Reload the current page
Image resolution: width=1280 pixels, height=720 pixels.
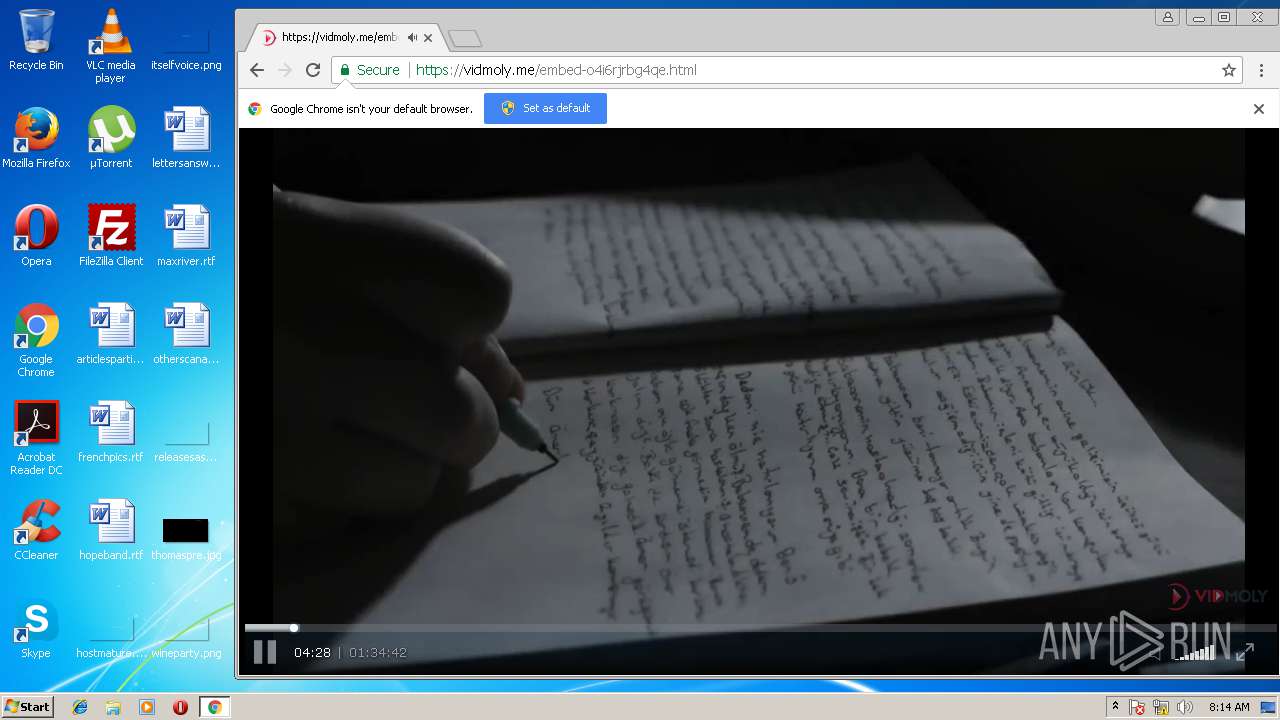click(x=313, y=70)
